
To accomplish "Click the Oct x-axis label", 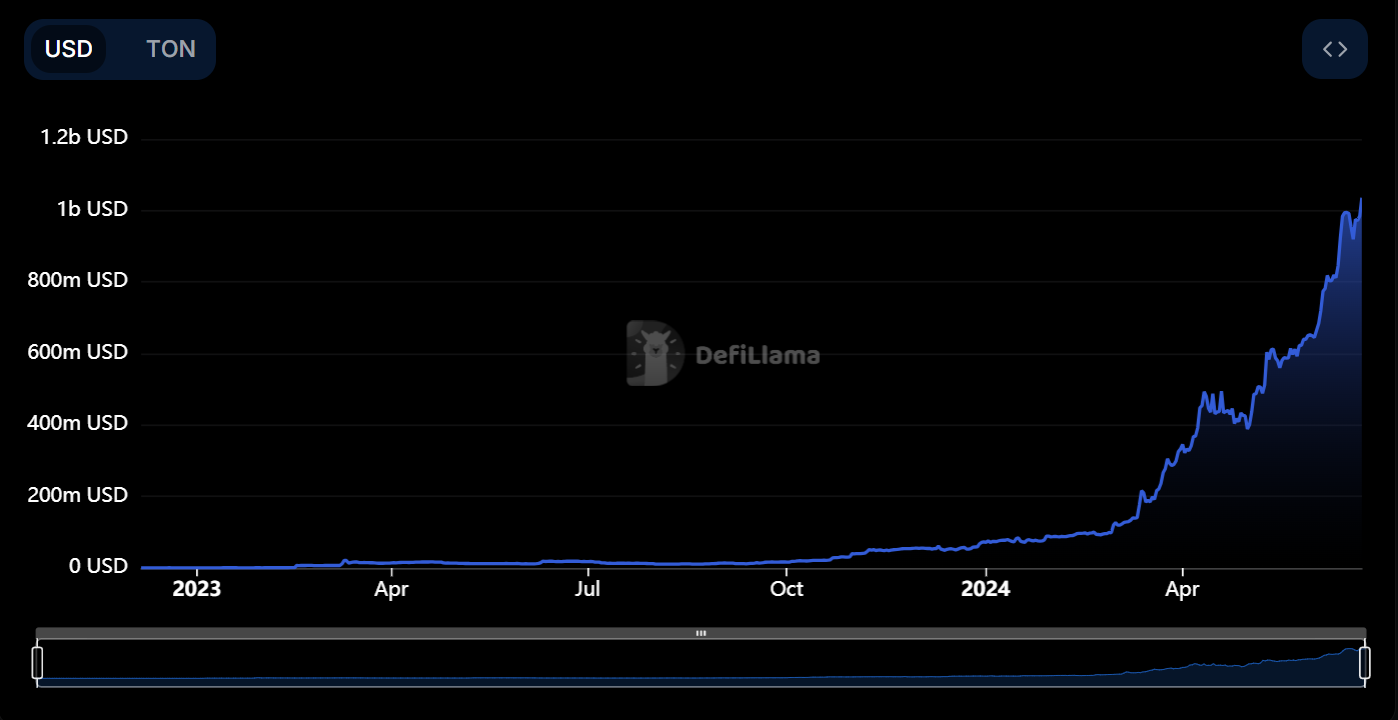I will tap(787, 588).
